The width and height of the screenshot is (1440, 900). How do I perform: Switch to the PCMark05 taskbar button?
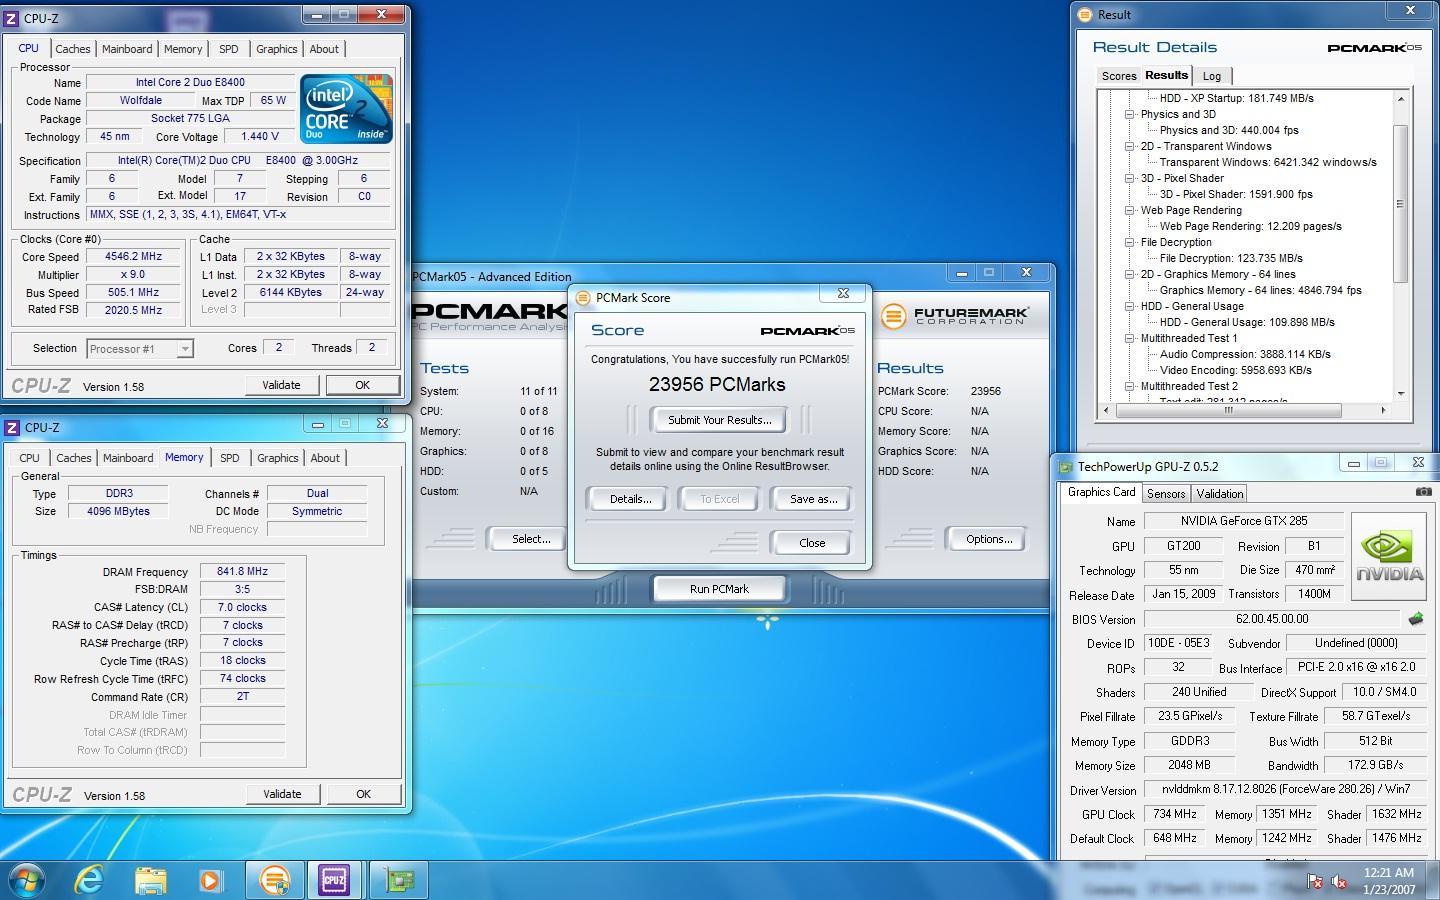[273, 880]
